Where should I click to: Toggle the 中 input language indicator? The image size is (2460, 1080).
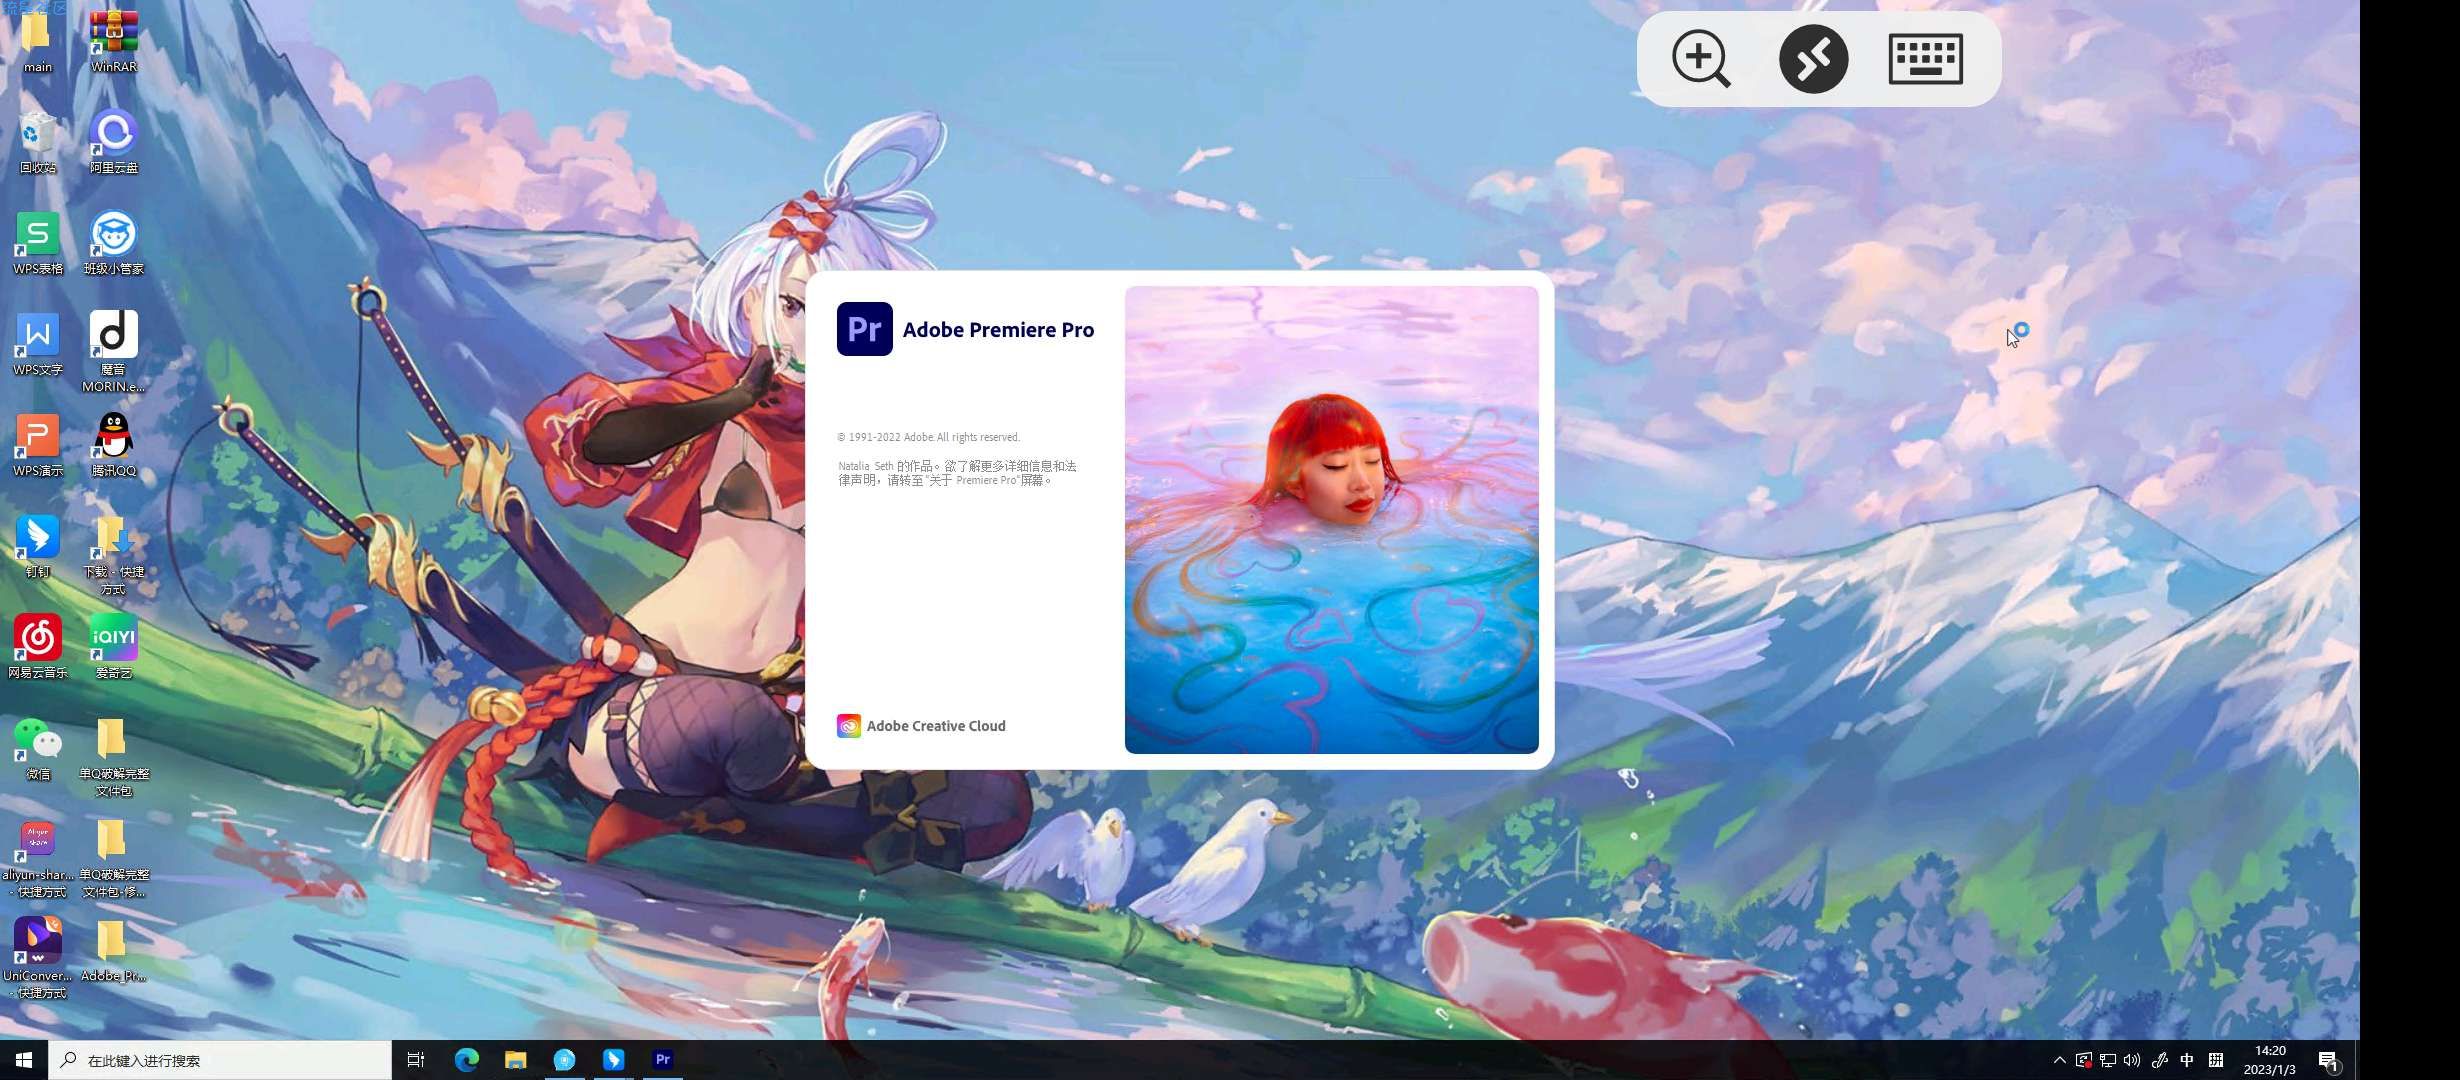pos(2187,1060)
